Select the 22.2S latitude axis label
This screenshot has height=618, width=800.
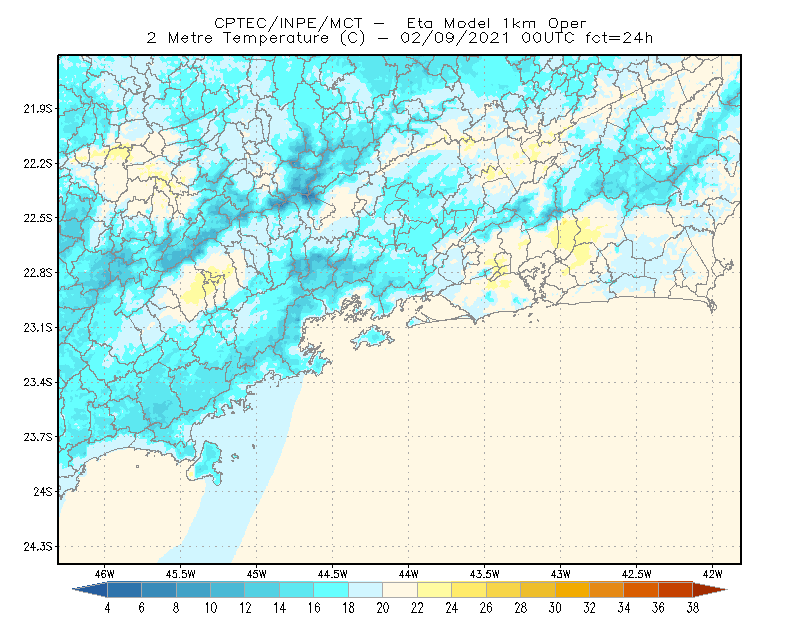point(38,163)
